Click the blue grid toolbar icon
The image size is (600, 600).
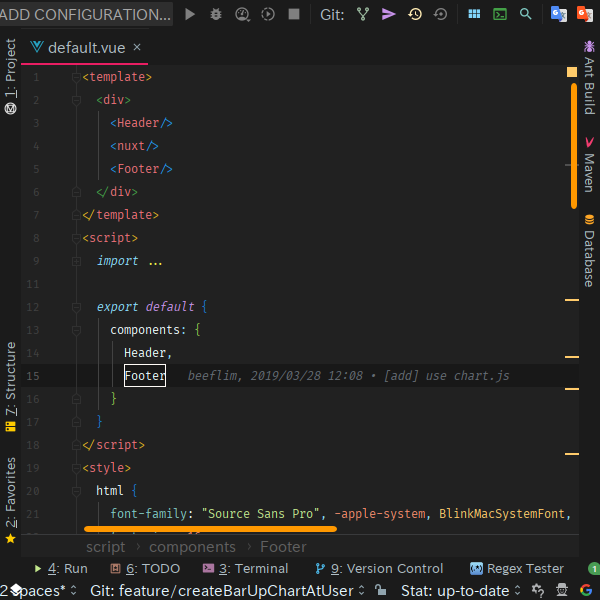click(x=474, y=14)
